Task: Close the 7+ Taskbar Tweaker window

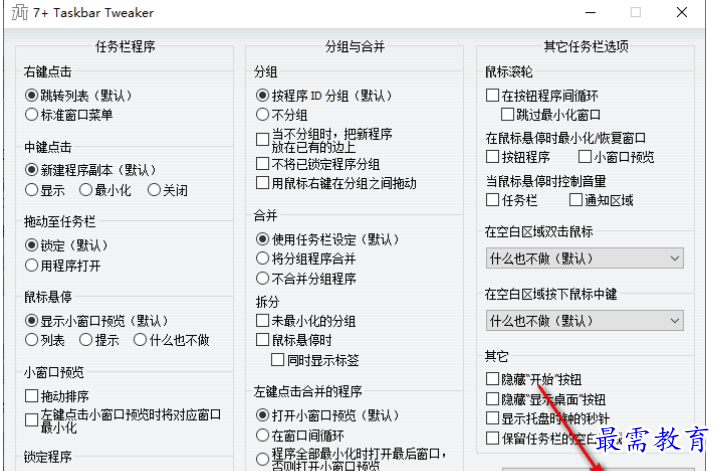Action: 682,12
